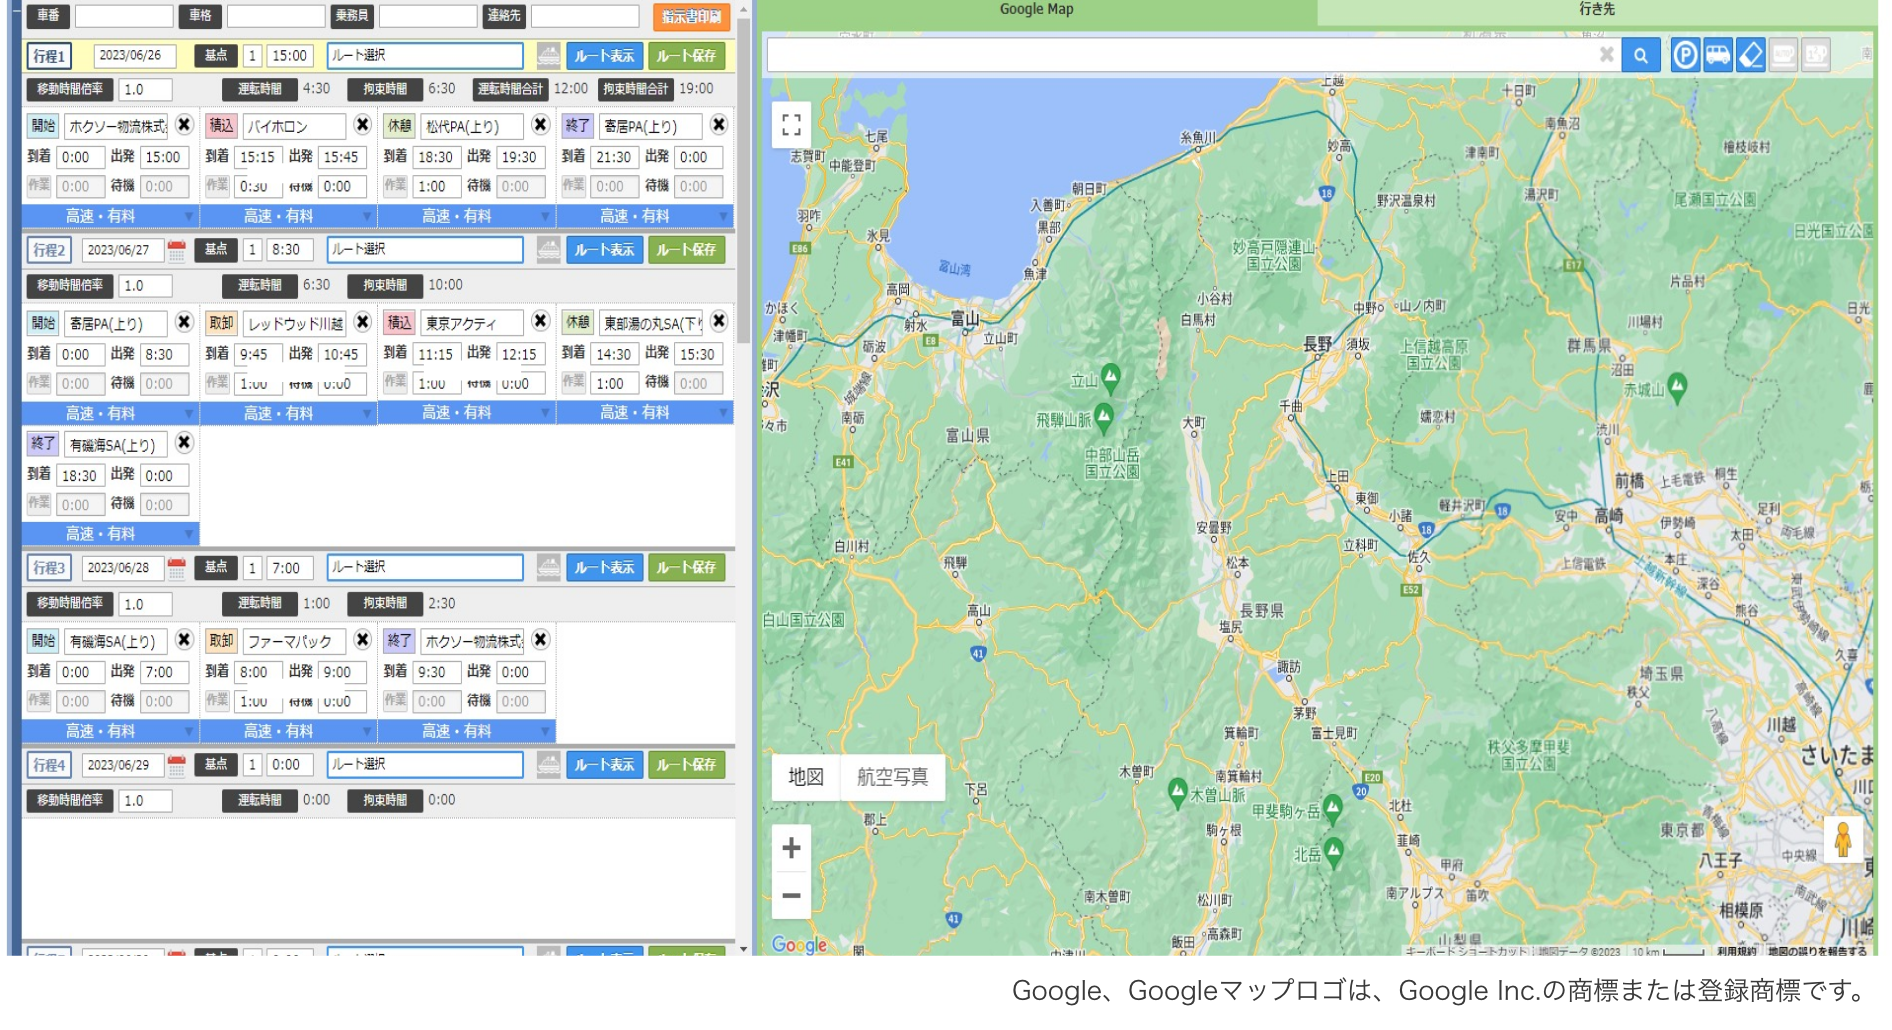Open the ルート選択 combo box in 行程3
The image size is (1892, 1030).
(x=425, y=567)
